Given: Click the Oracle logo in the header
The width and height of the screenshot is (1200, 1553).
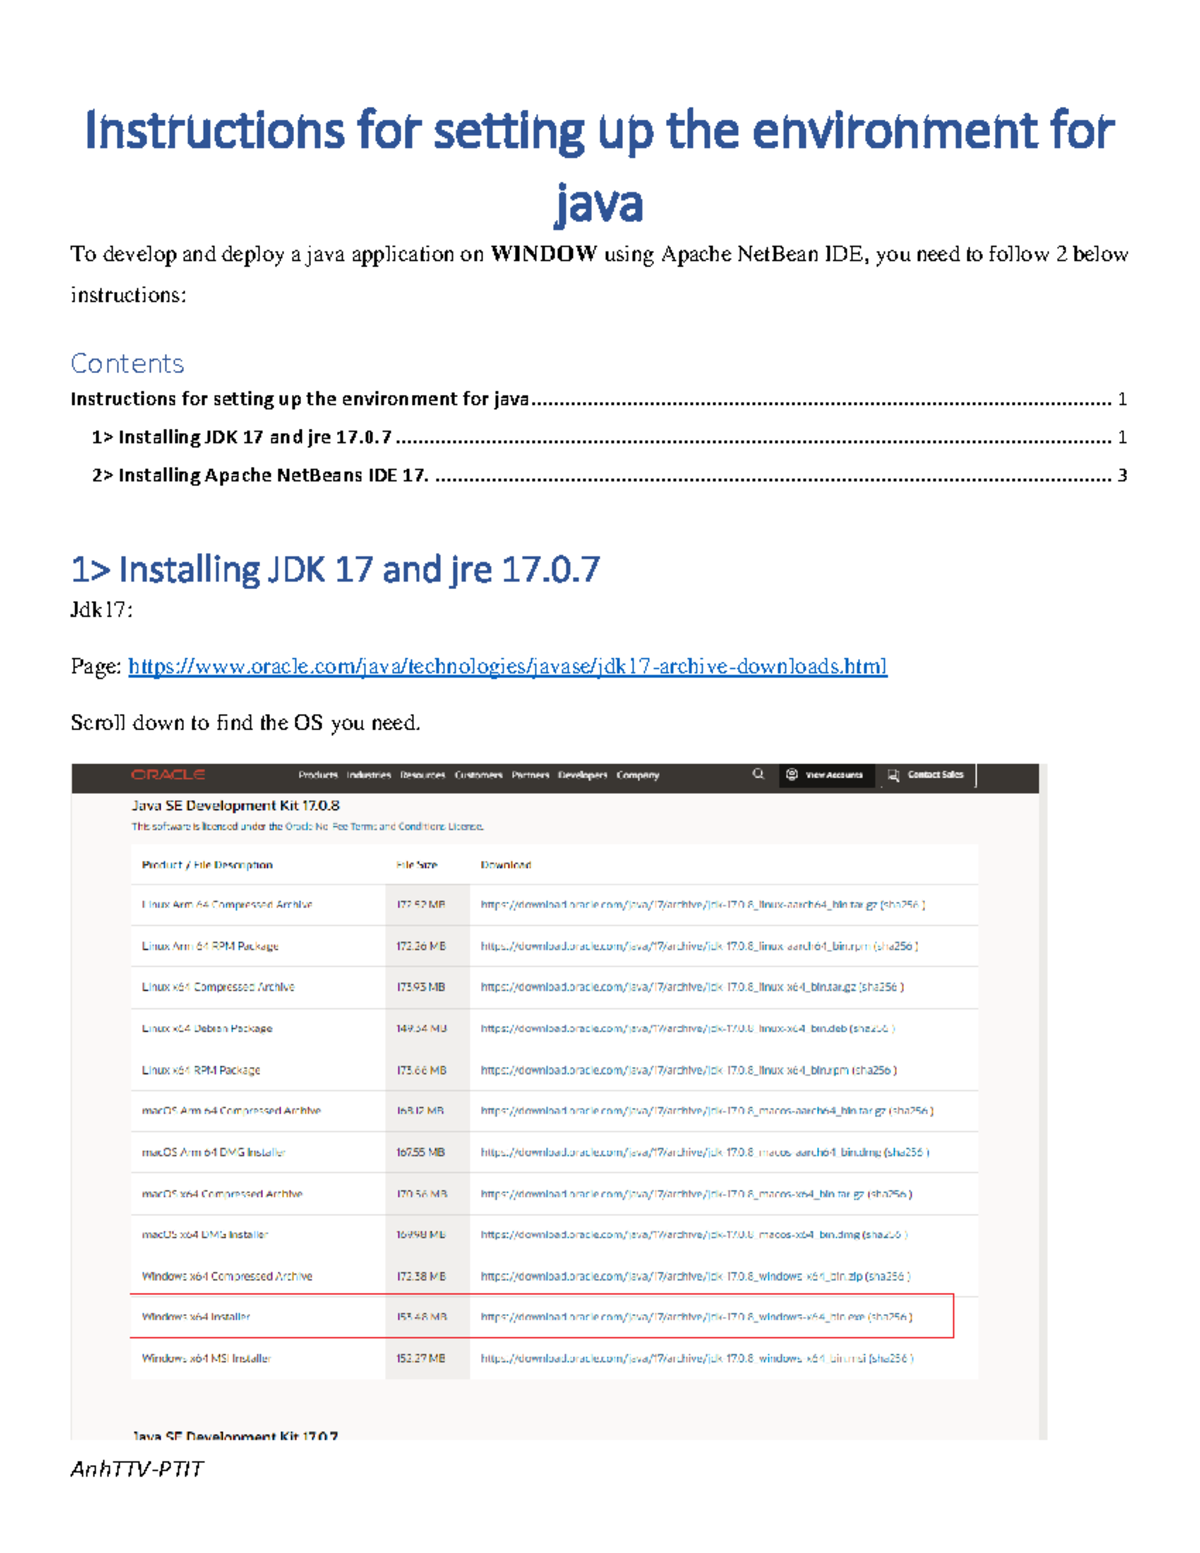Looking at the screenshot, I should click(x=168, y=775).
